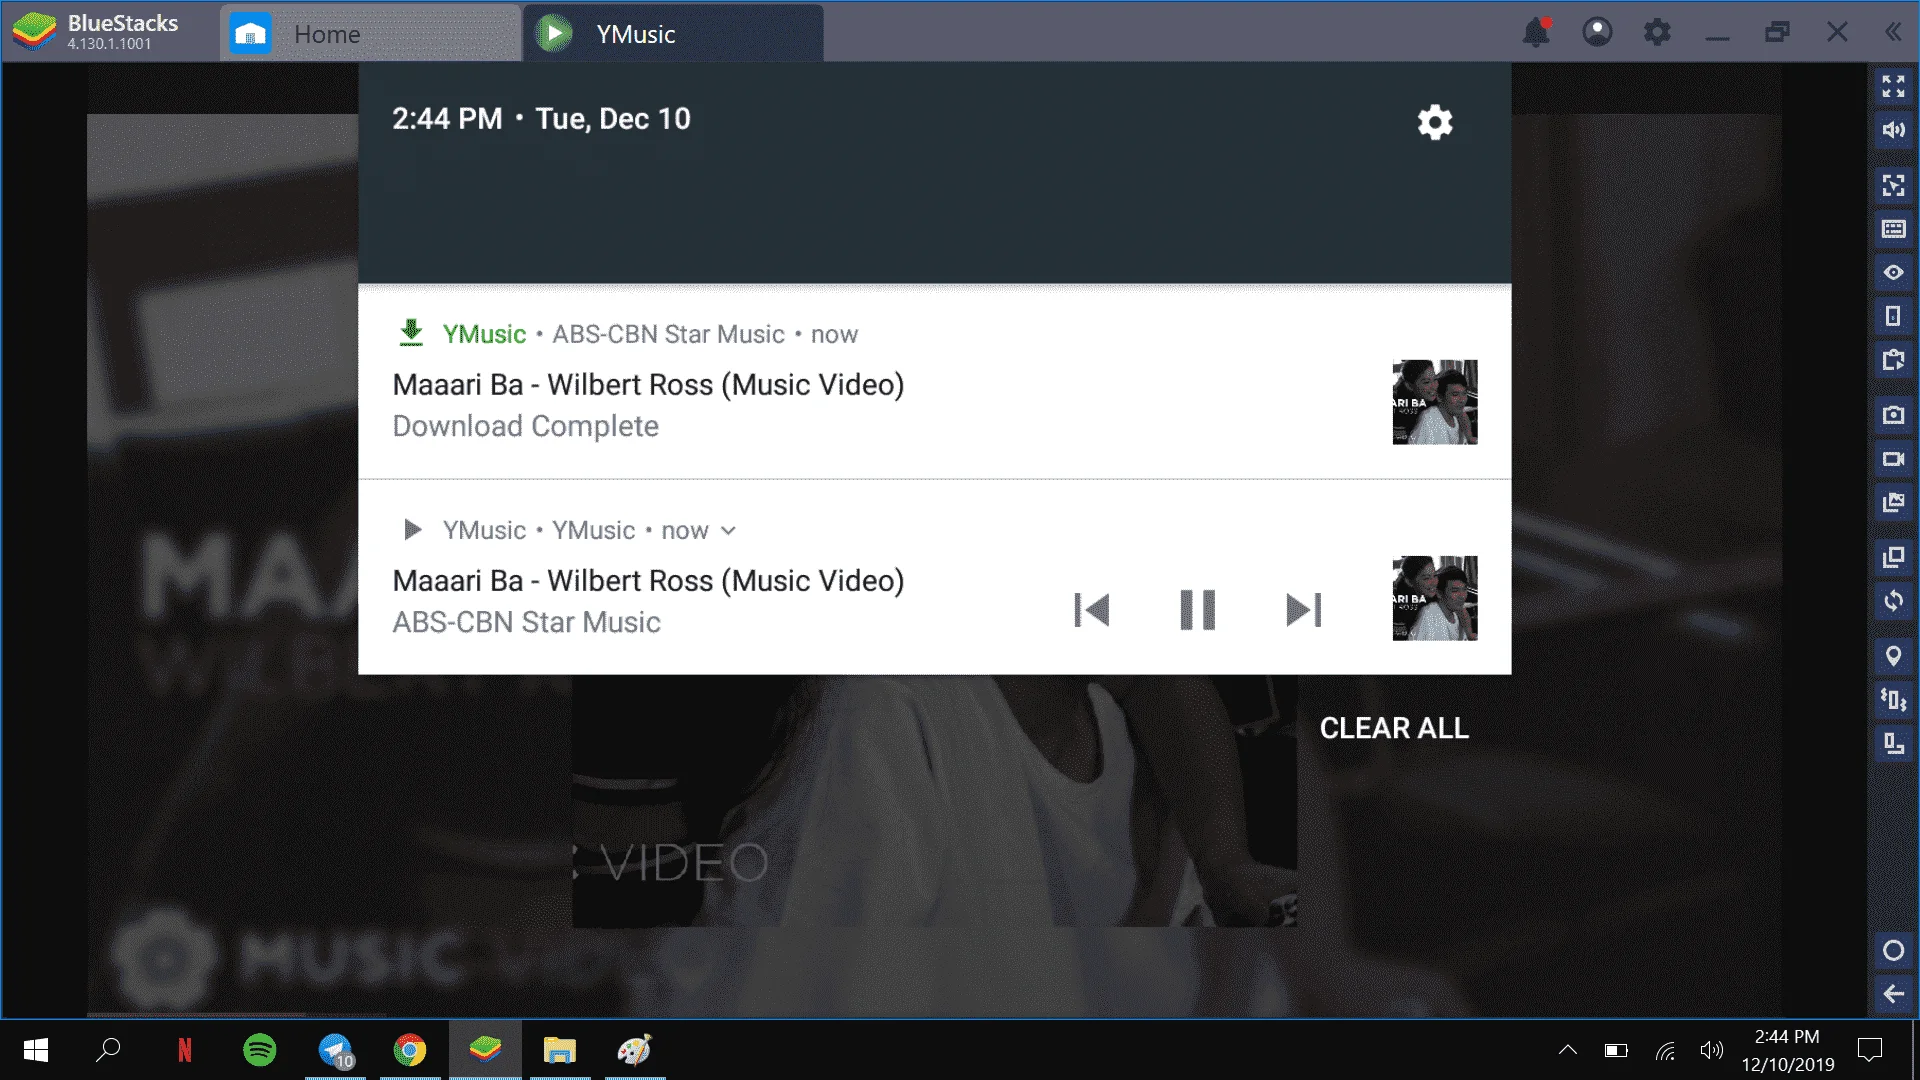Click the sync rotate arrows icon in sidebar
This screenshot has width=1920, height=1080.
pos(1893,601)
